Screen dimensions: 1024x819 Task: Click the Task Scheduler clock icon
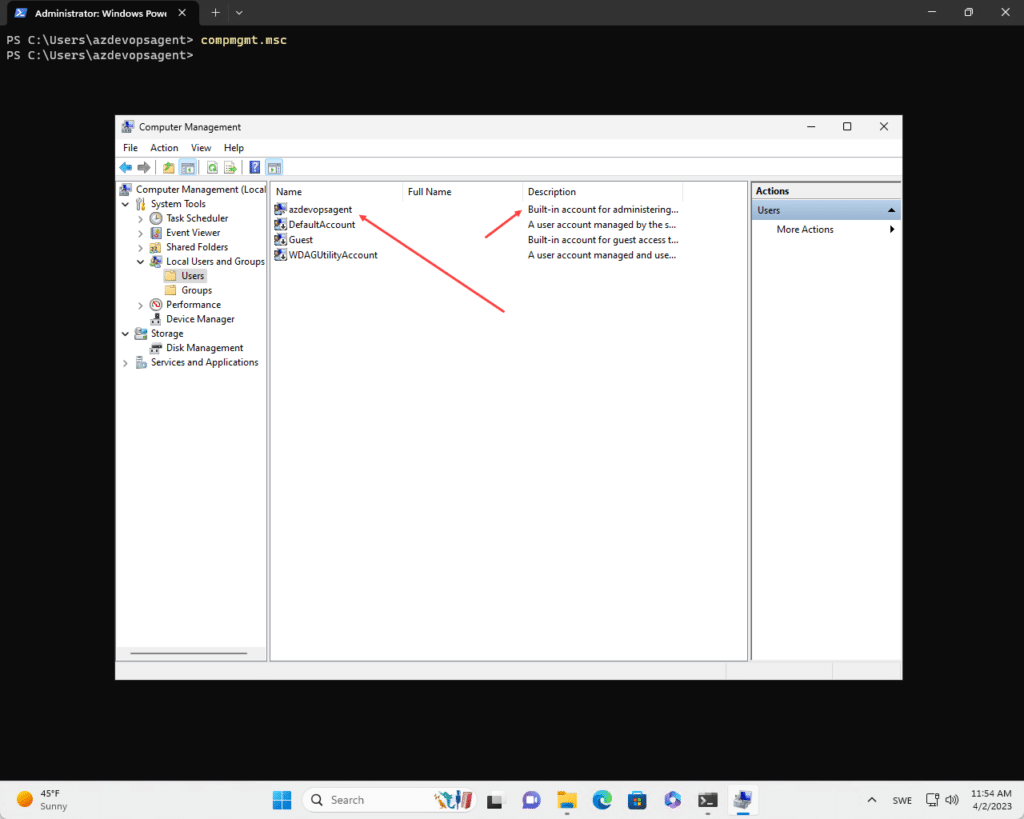pyautogui.click(x=156, y=218)
